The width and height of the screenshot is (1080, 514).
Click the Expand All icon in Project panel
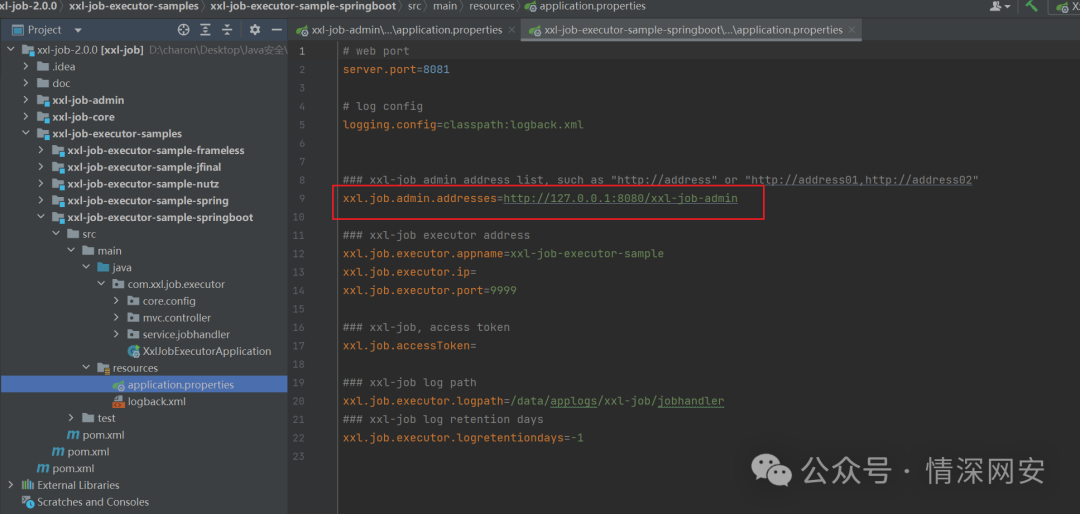(x=205, y=30)
